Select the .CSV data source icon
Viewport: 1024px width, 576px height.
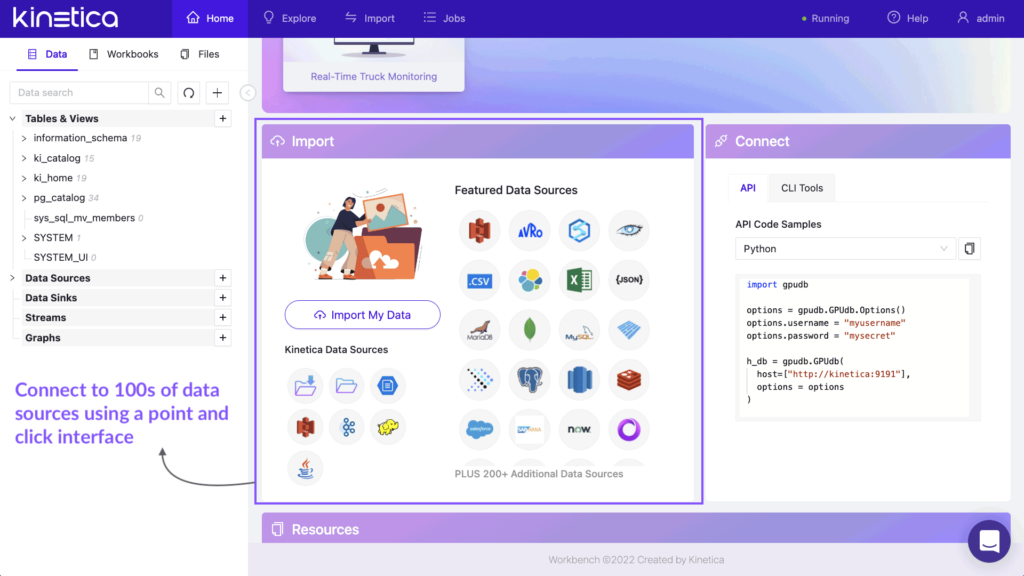tap(479, 281)
